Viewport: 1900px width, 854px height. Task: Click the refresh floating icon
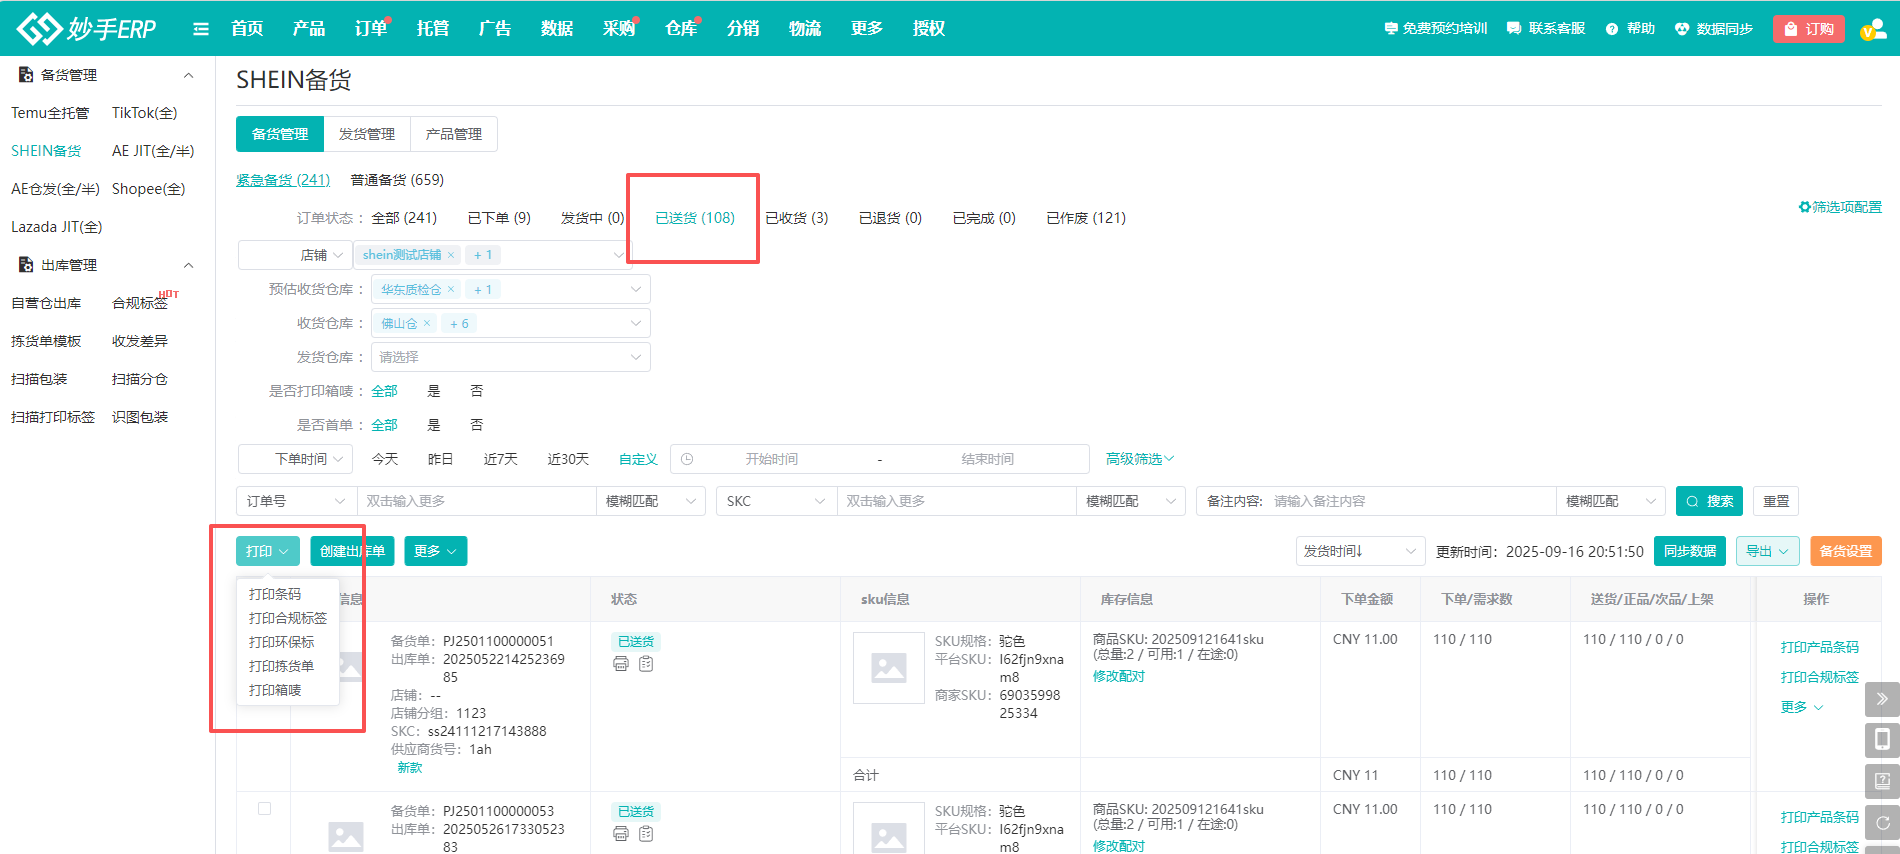pyautogui.click(x=1882, y=822)
